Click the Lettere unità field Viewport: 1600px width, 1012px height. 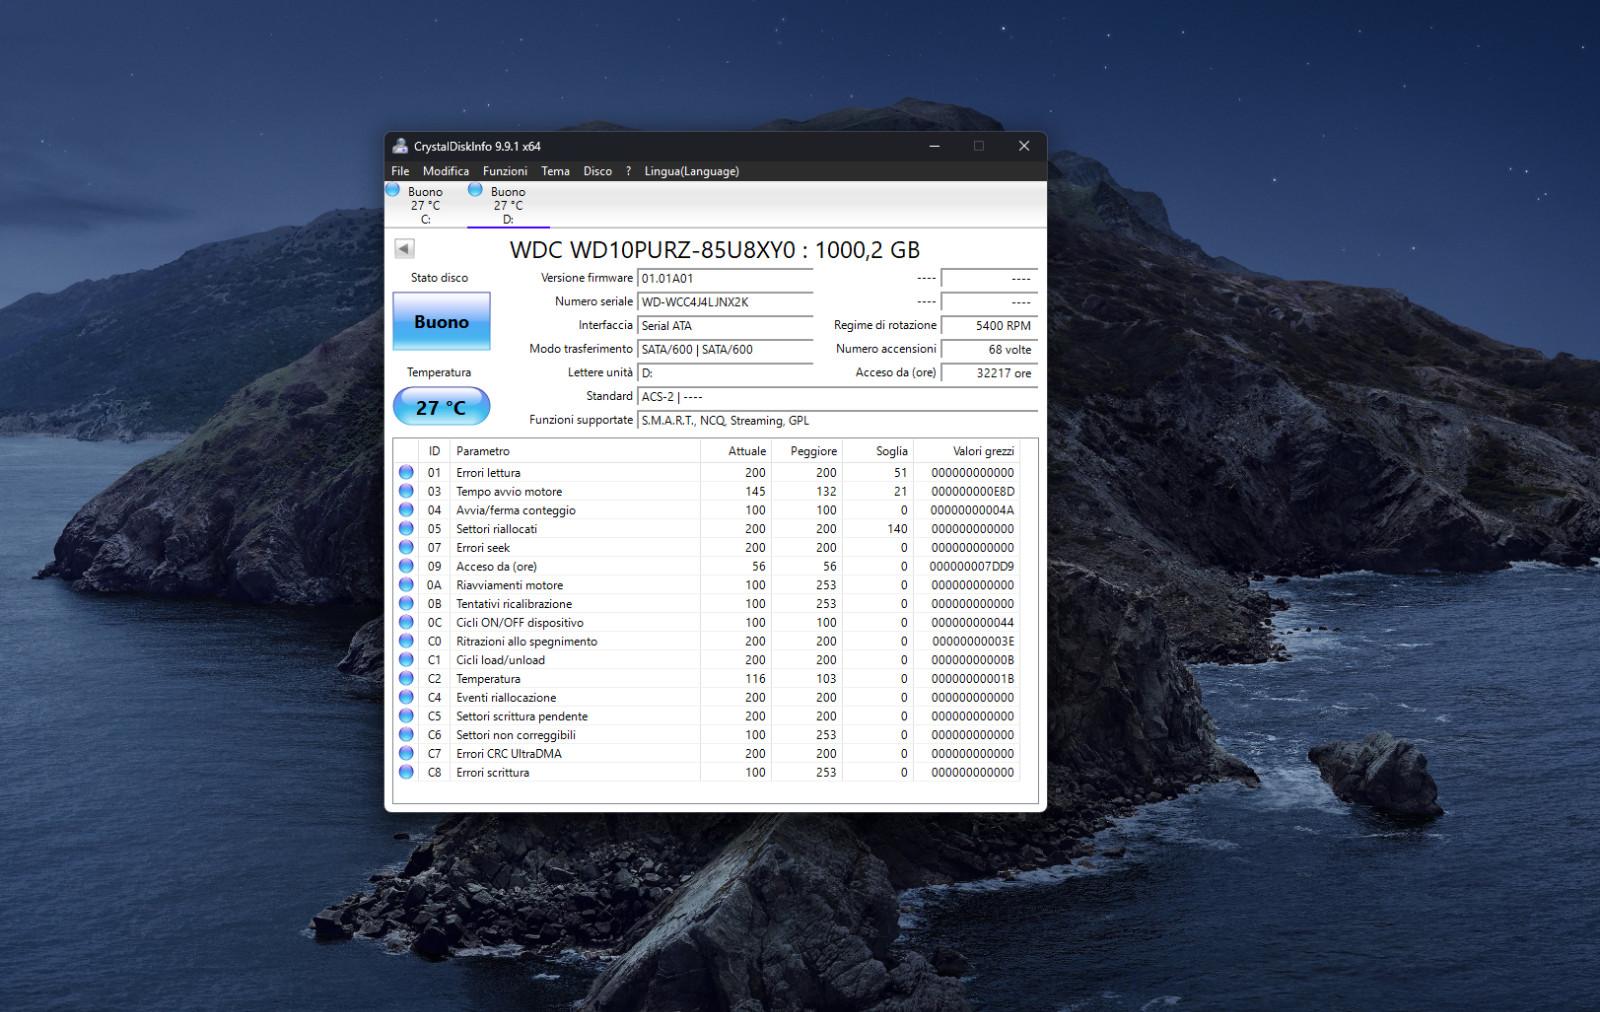coord(725,373)
